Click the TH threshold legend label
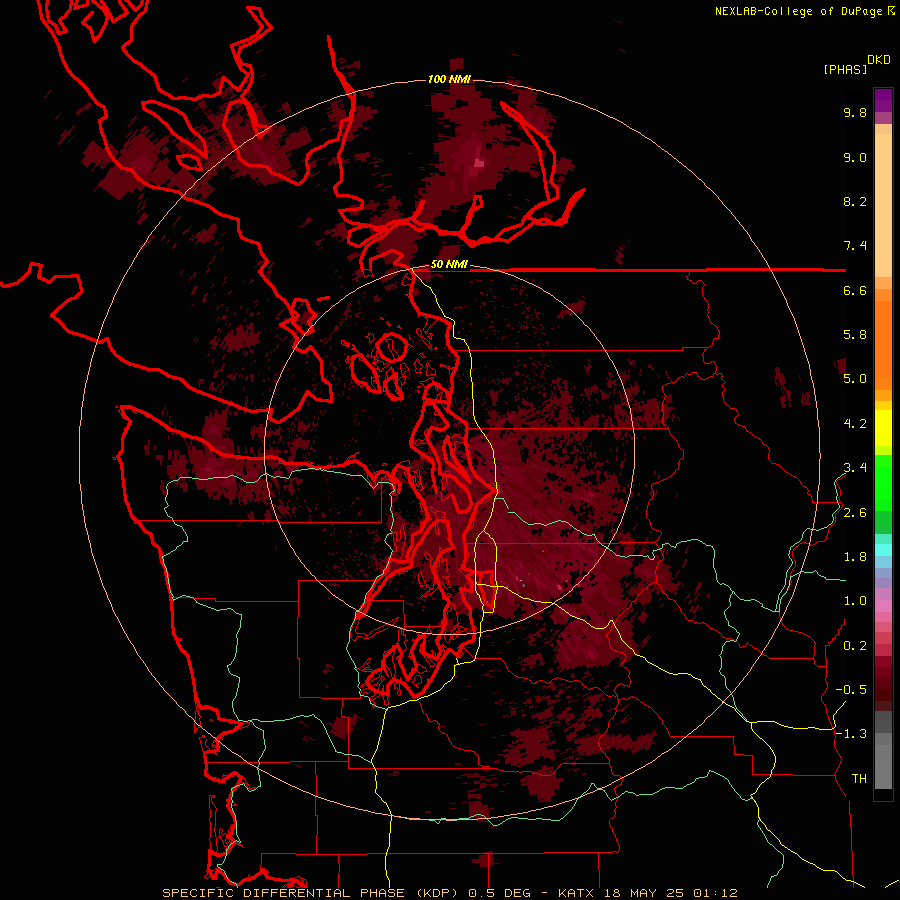 click(859, 779)
